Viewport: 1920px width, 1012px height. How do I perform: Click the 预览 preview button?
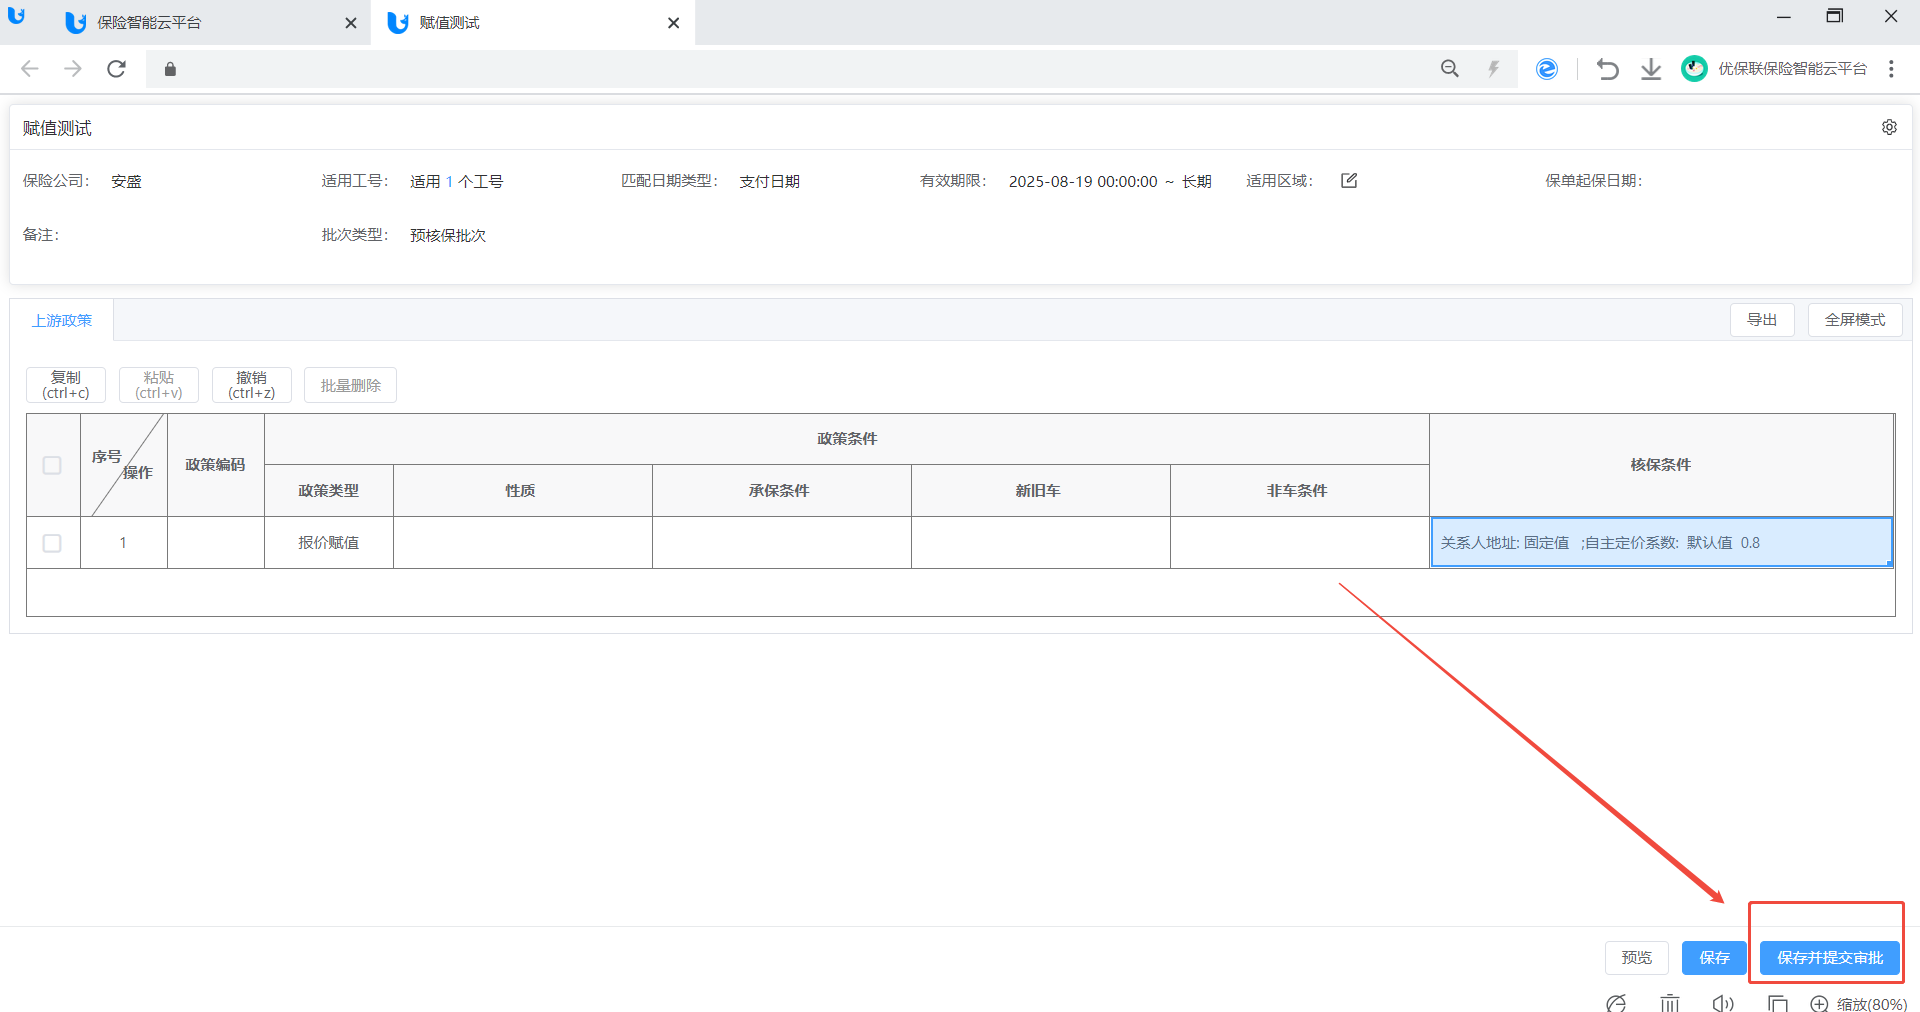1637,958
